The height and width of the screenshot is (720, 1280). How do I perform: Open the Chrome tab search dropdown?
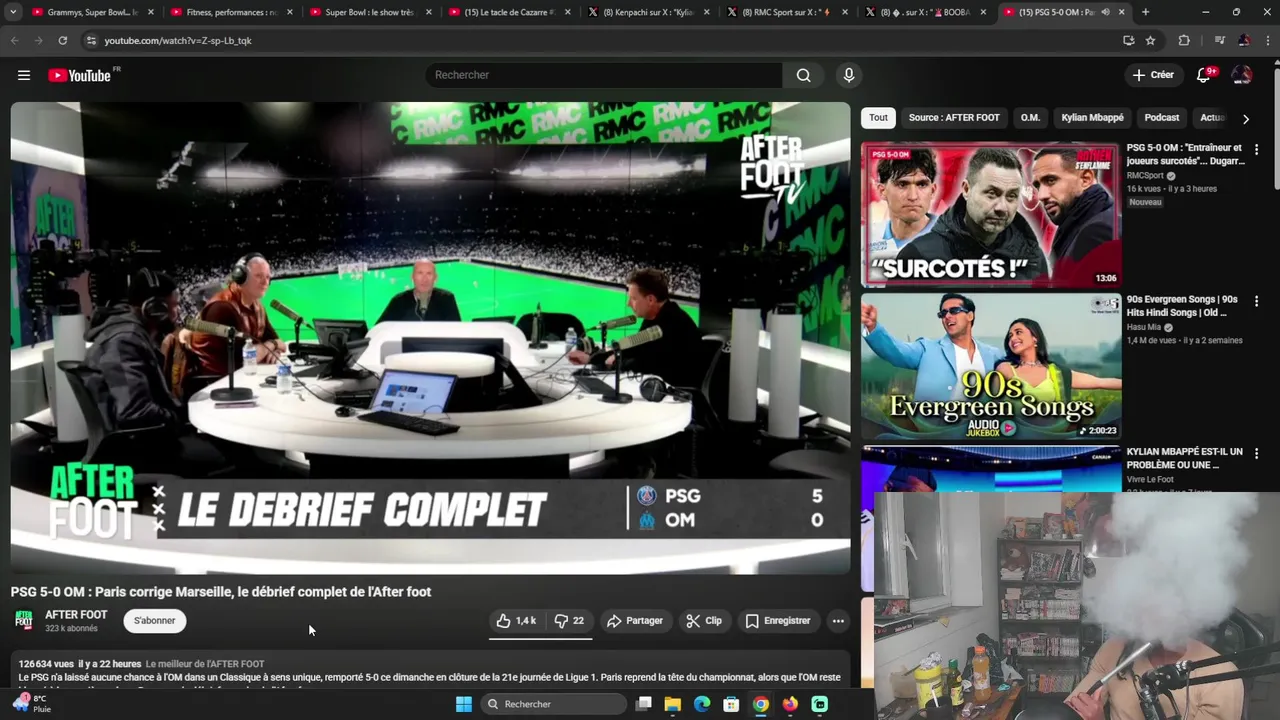13,12
